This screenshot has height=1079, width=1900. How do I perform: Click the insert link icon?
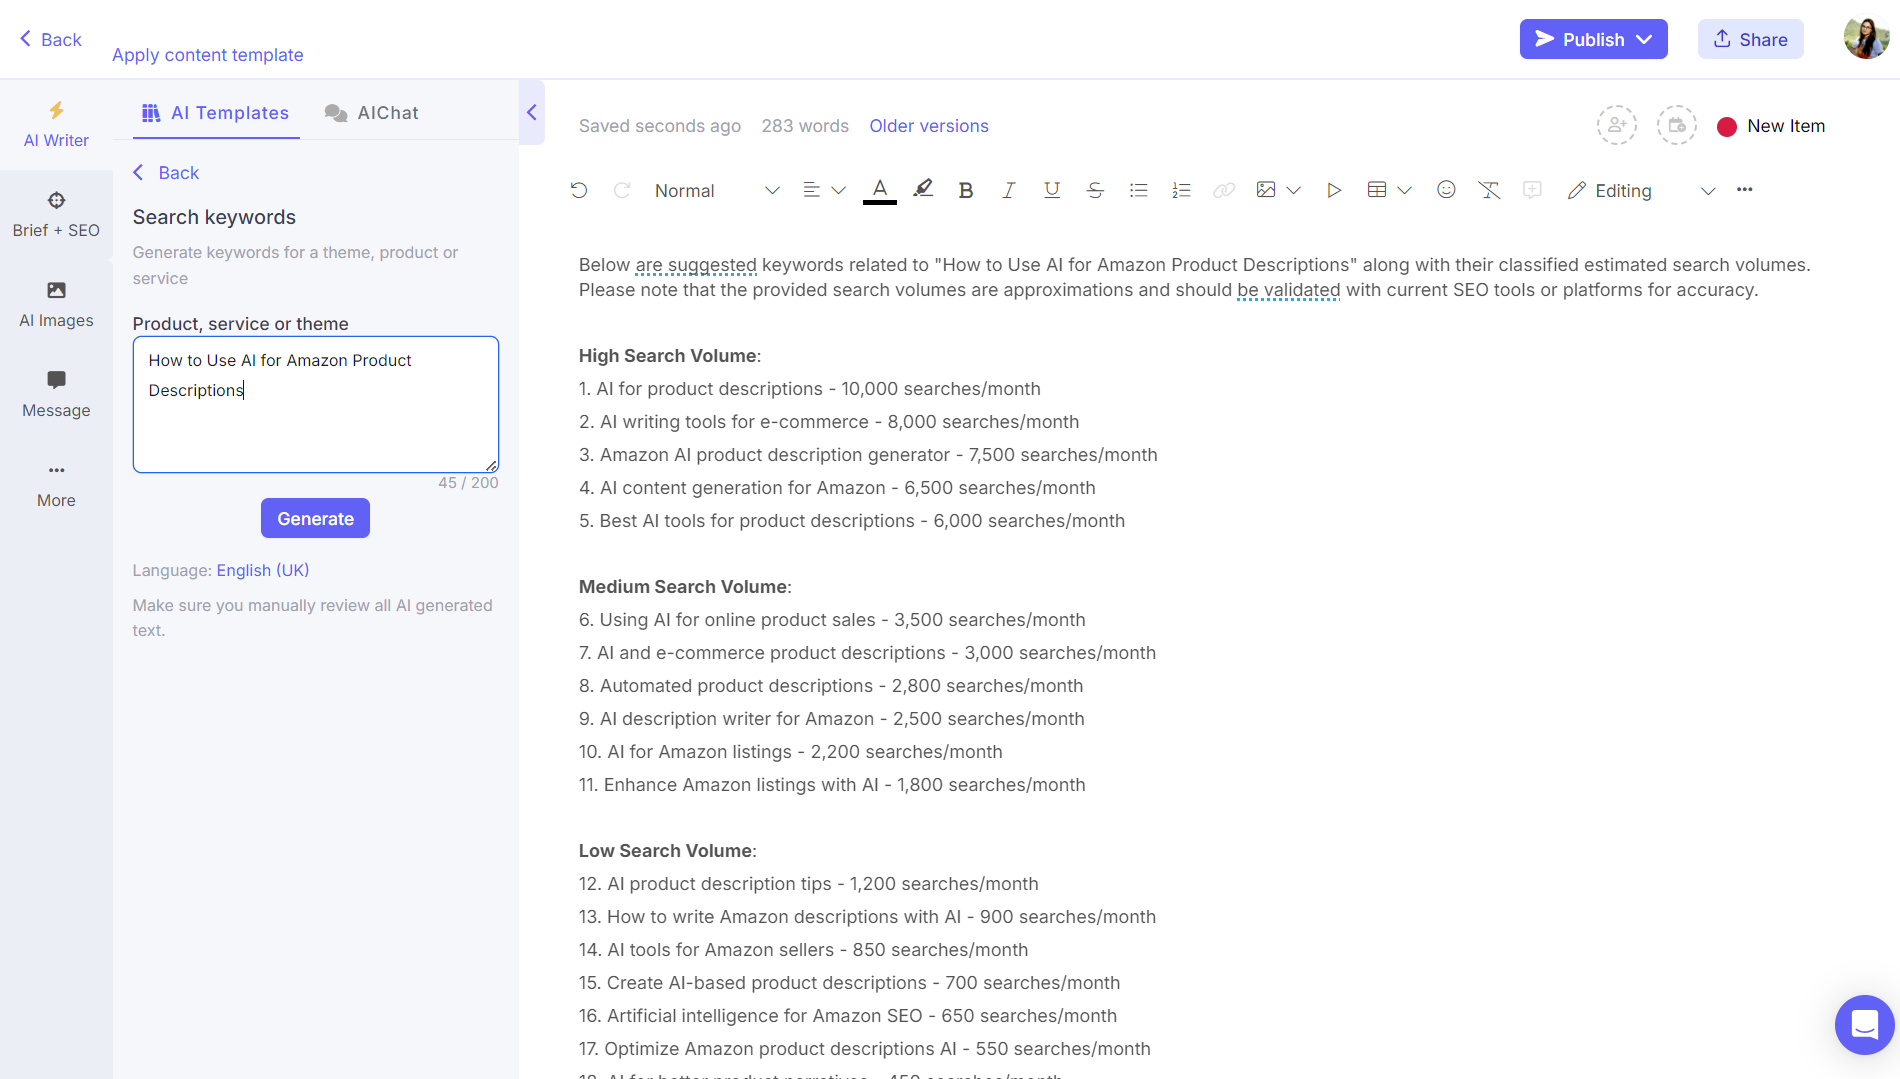point(1224,190)
